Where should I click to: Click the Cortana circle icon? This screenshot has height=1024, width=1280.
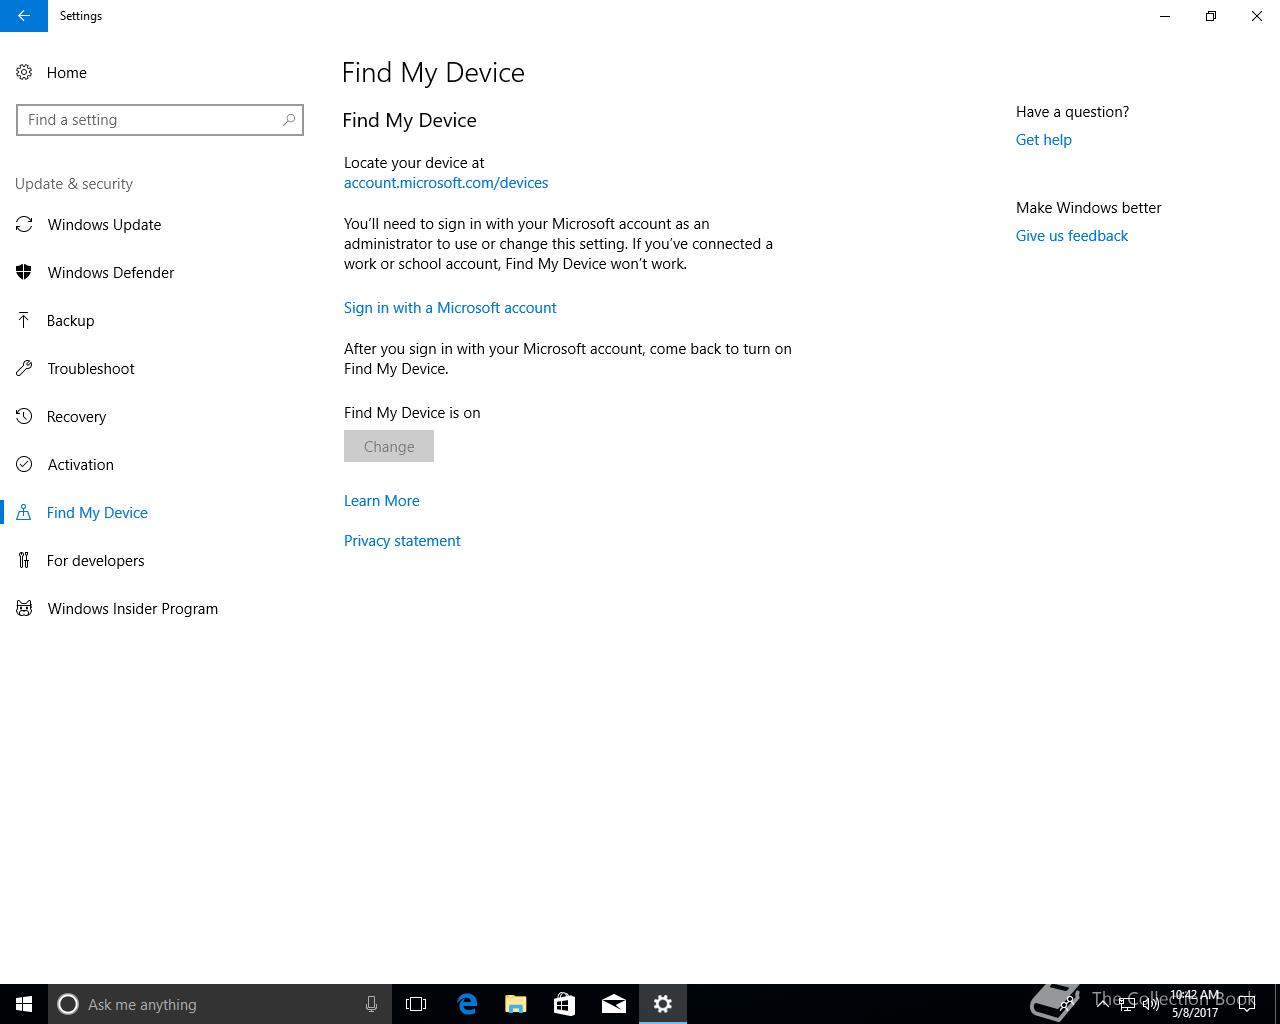(x=68, y=1004)
